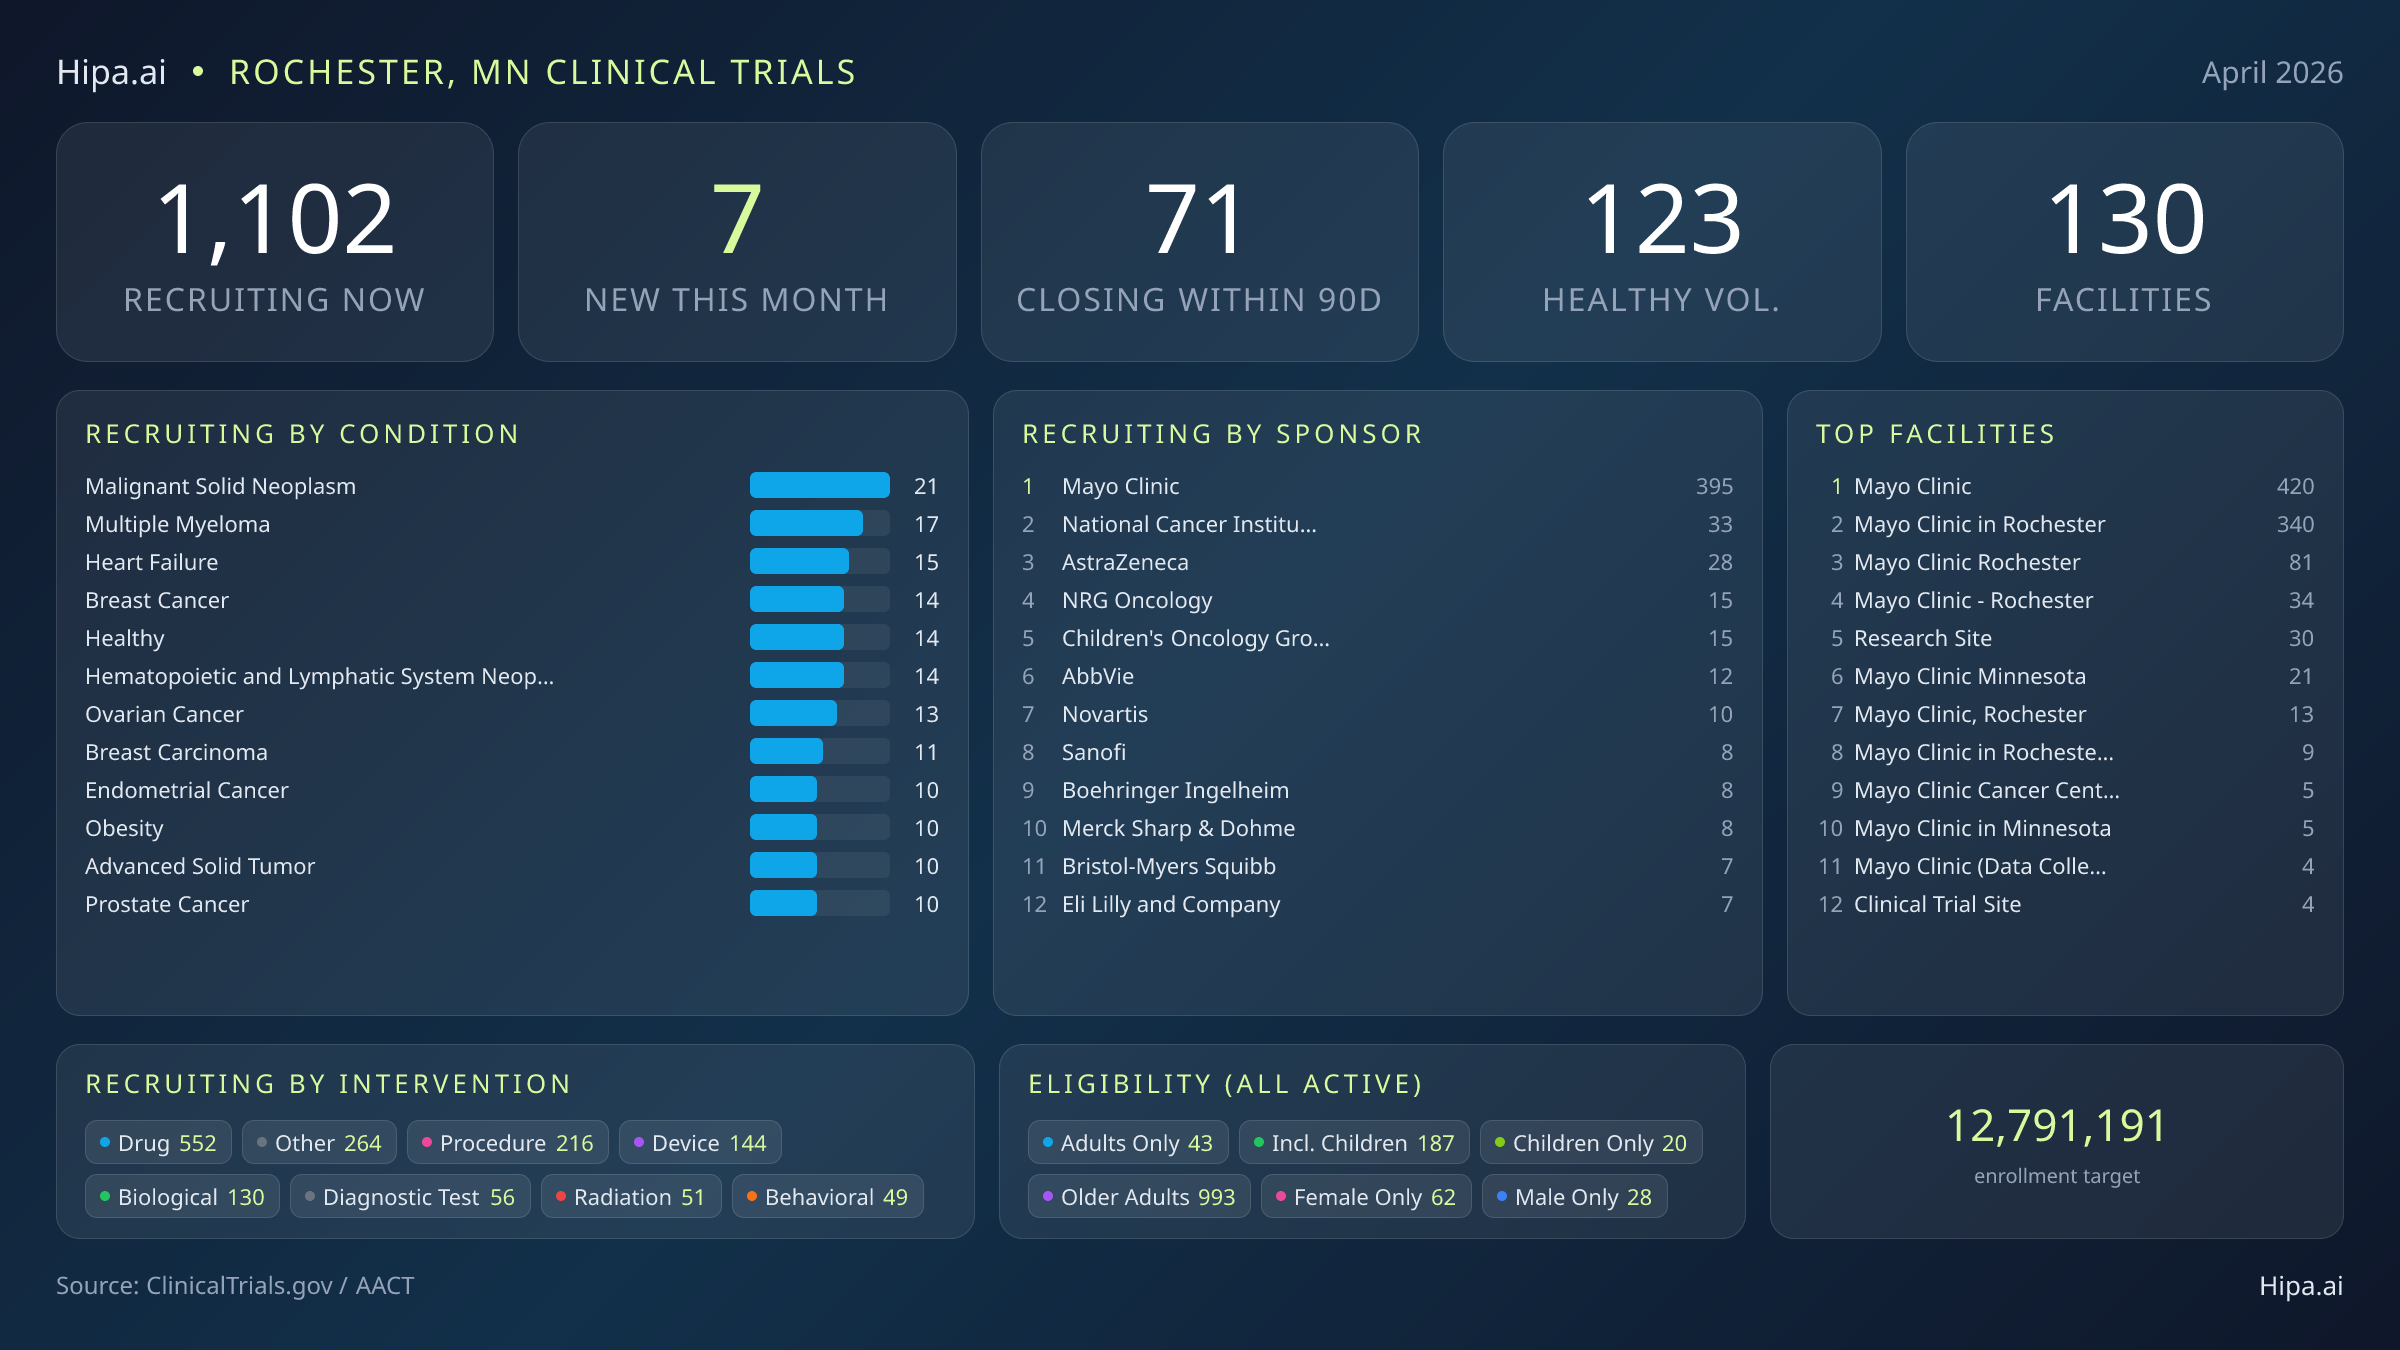
Task: Click the Biological 130 chip
Action: click(182, 1196)
